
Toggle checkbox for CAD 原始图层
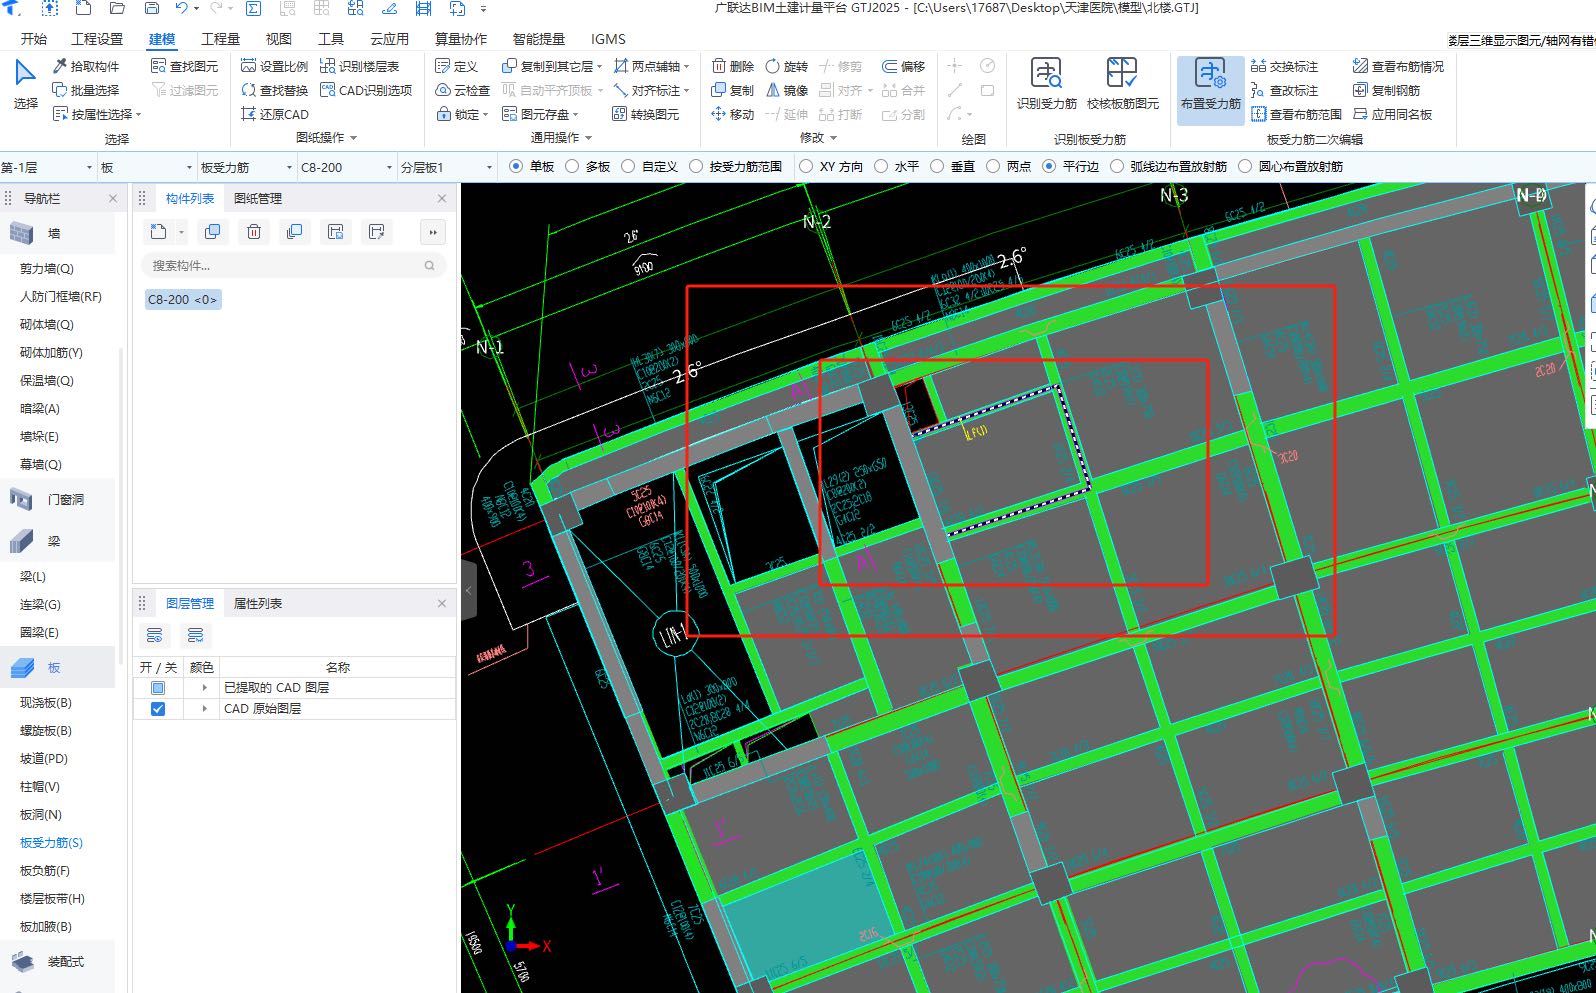click(158, 709)
